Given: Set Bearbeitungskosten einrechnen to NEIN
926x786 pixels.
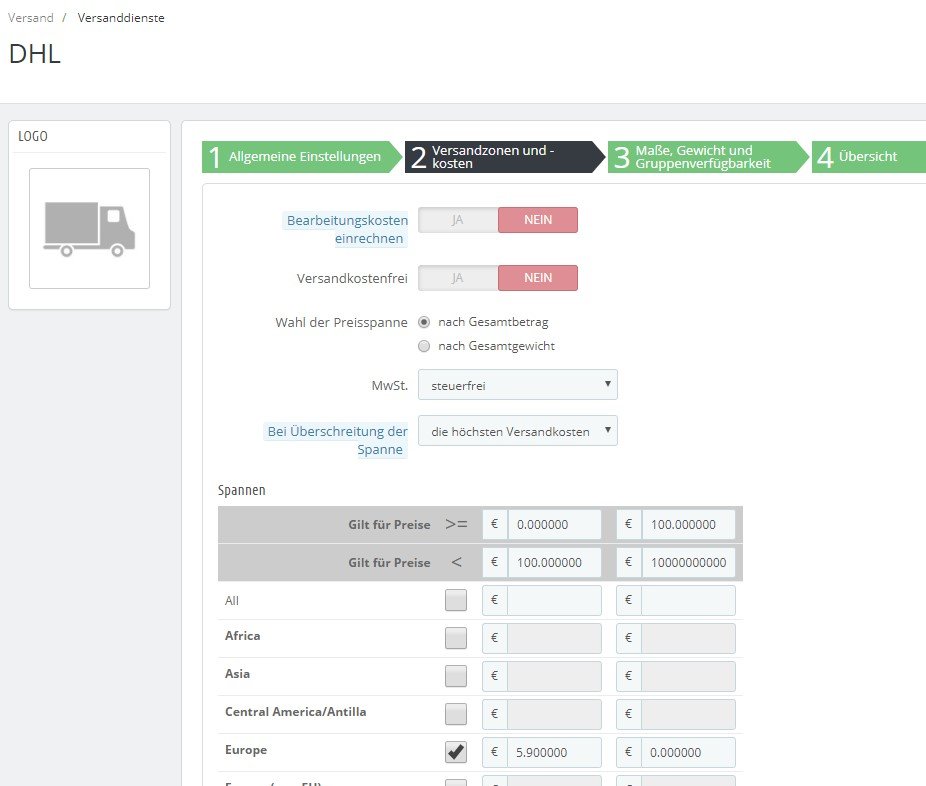Looking at the screenshot, I should point(538,220).
